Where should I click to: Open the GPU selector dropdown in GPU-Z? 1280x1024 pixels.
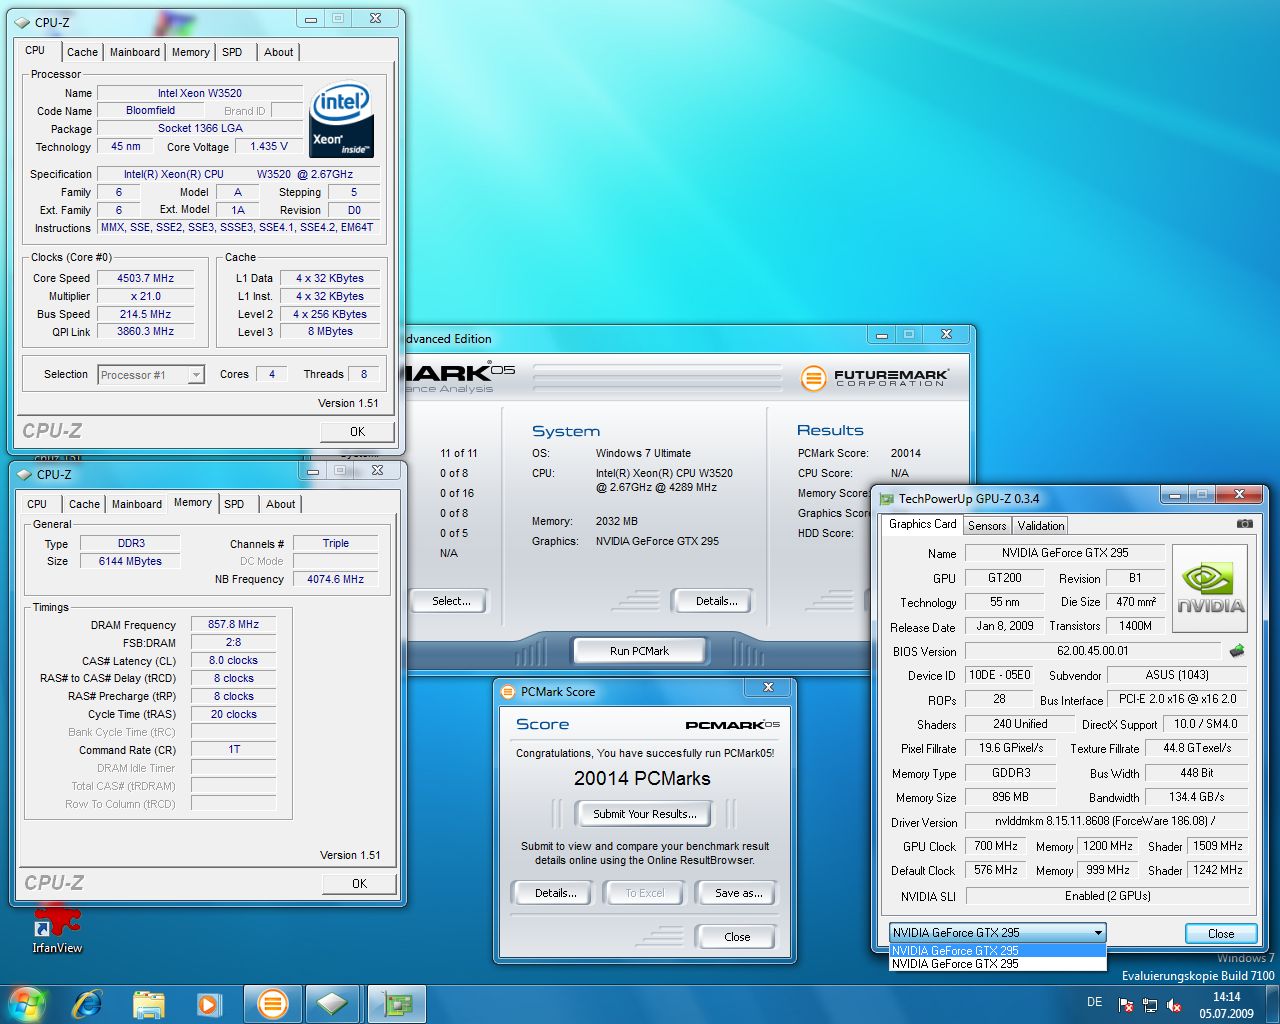pos(998,932)
